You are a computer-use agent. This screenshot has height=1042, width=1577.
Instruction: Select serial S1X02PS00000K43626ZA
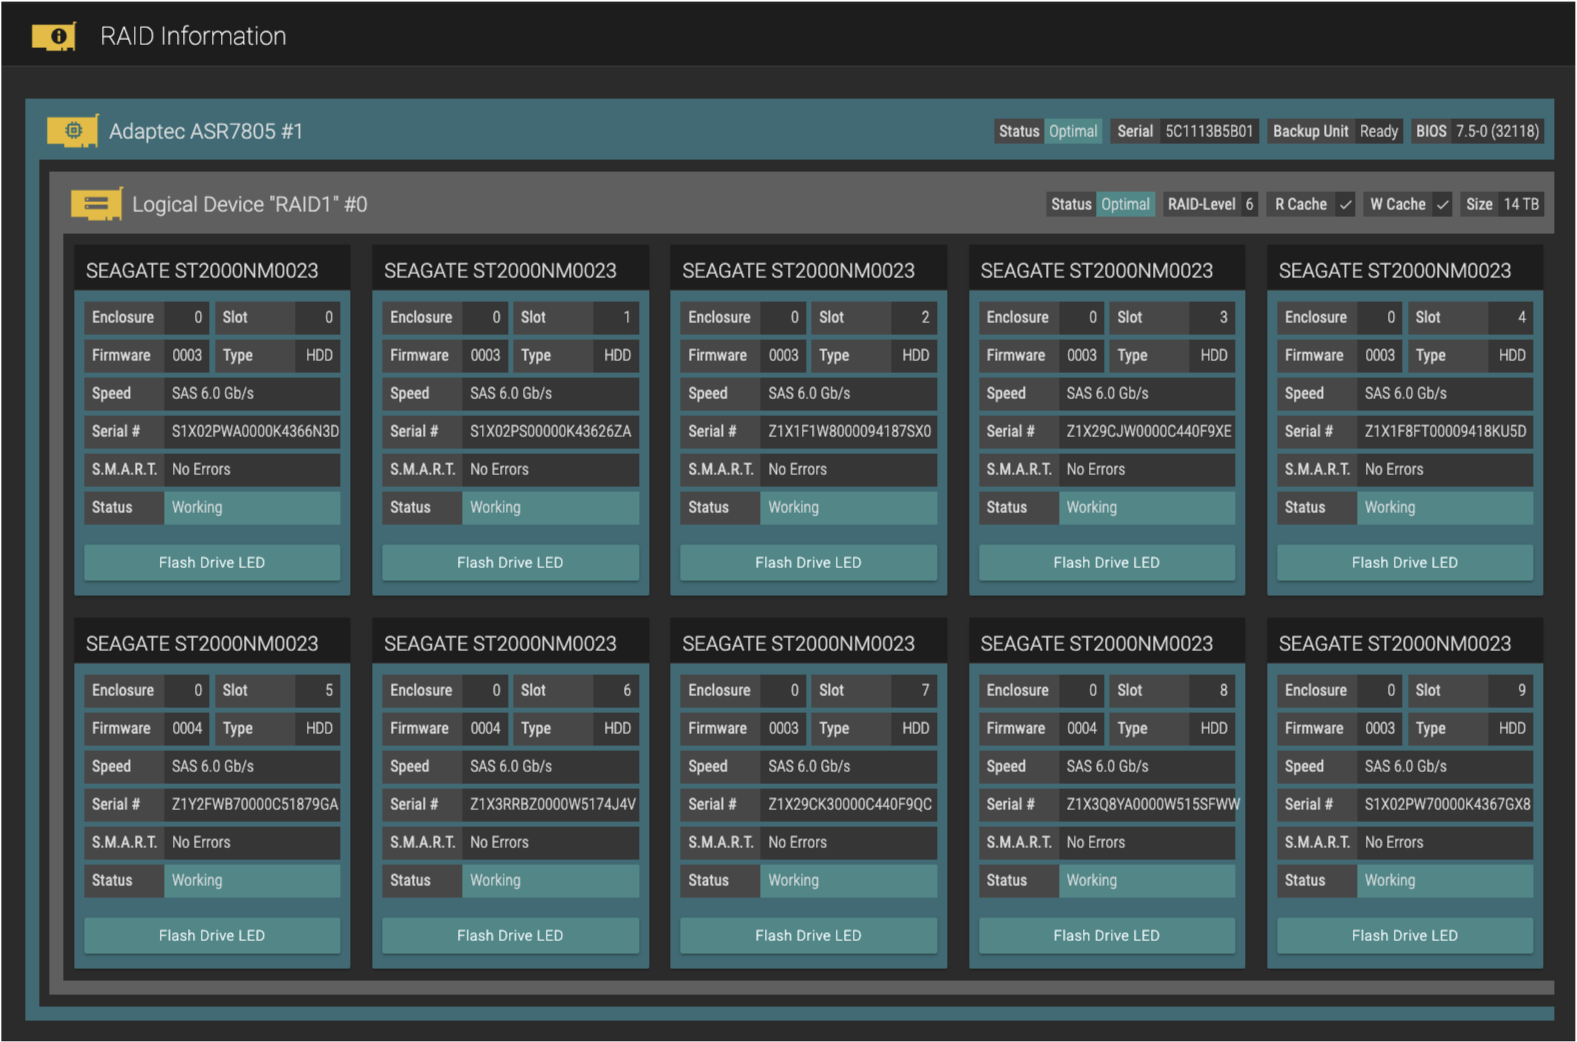[551, 431]
